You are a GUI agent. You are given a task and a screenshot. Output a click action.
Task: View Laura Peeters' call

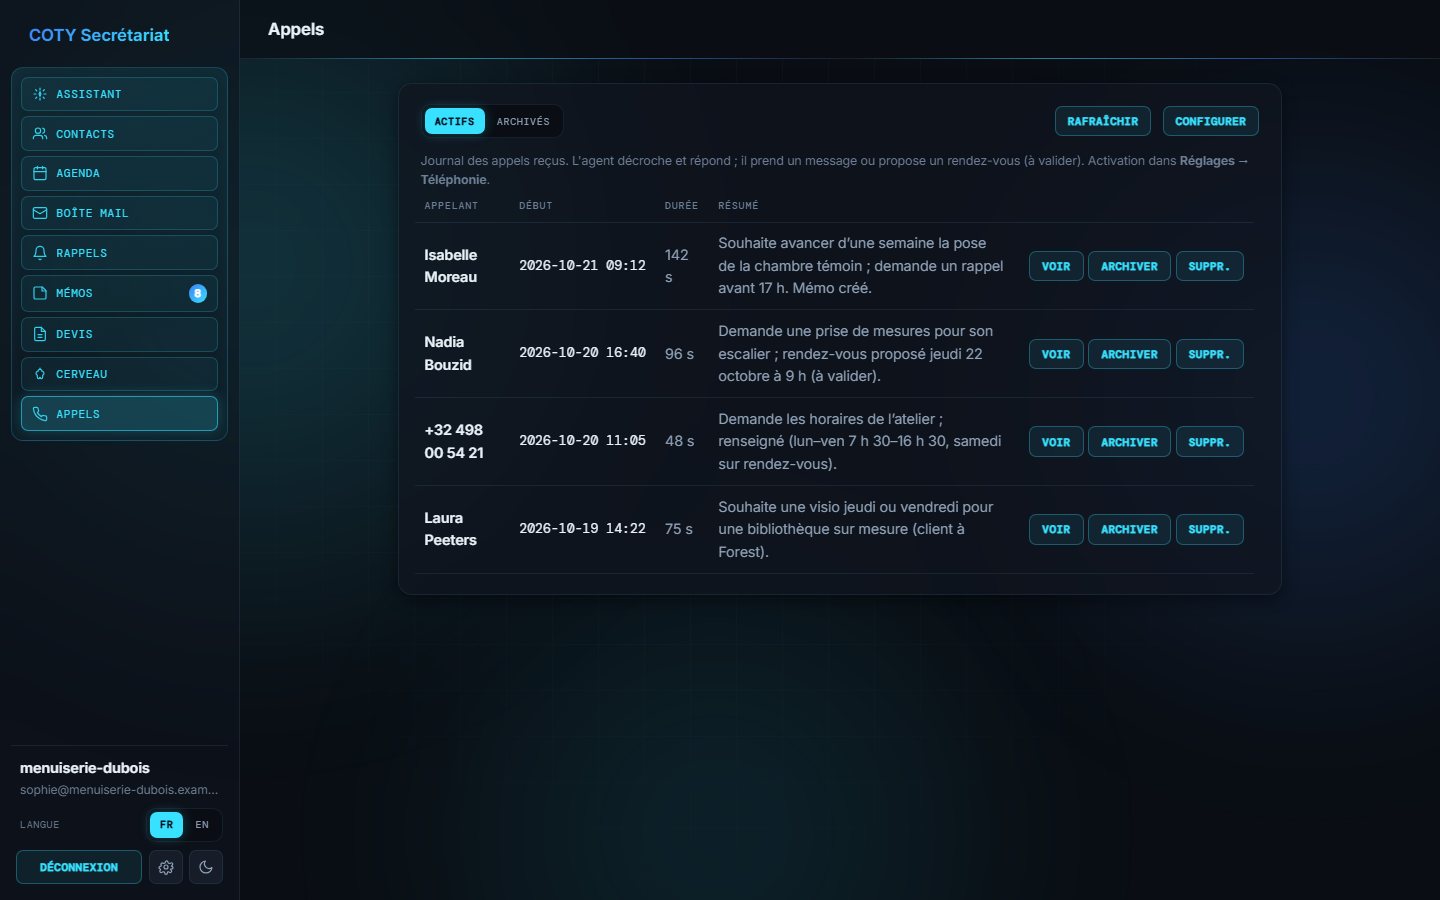coord(1056,529)
